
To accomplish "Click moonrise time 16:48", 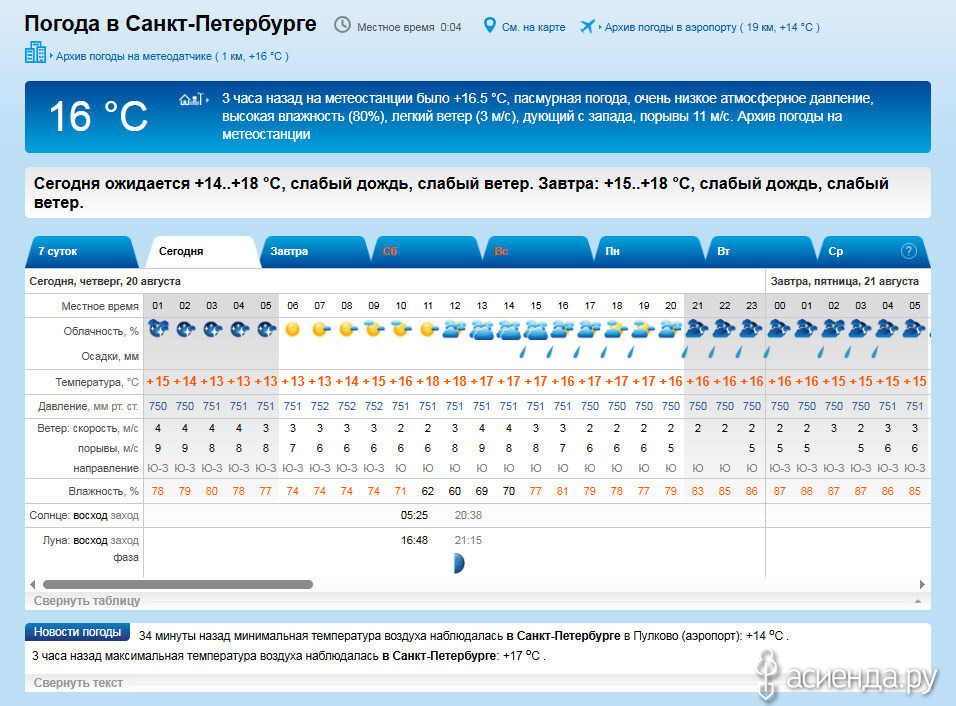I will pos(414,540).
